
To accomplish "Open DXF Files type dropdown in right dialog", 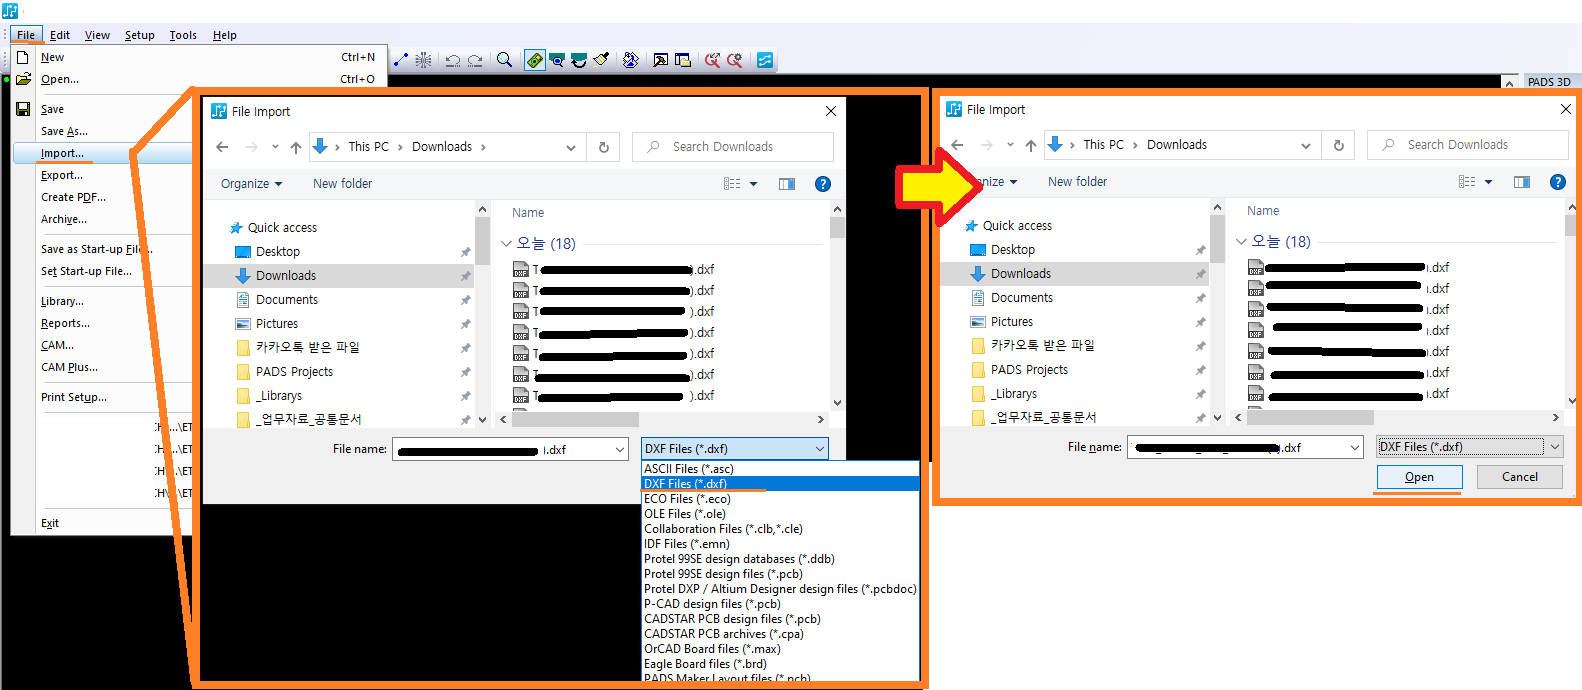I will click(x=1555, y=447).
